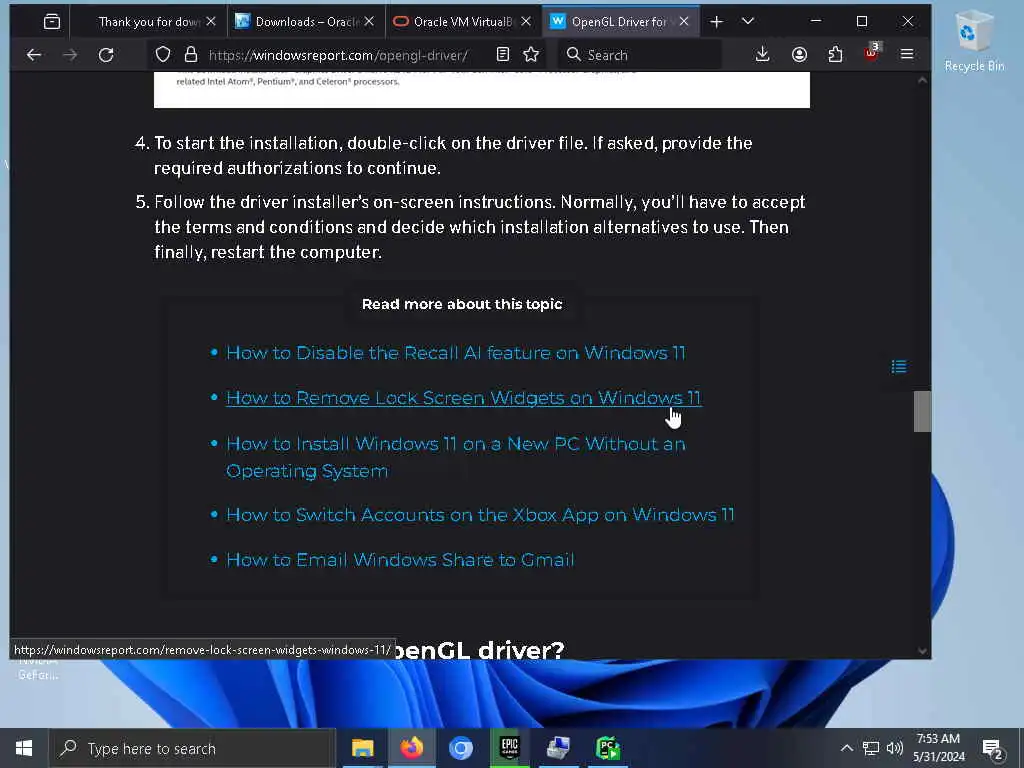Image resolution: width=1024 pixels, height=768 pixels.
Task: Close the 'Thank you for downloading' tab
Action: (x=211, y=22)
